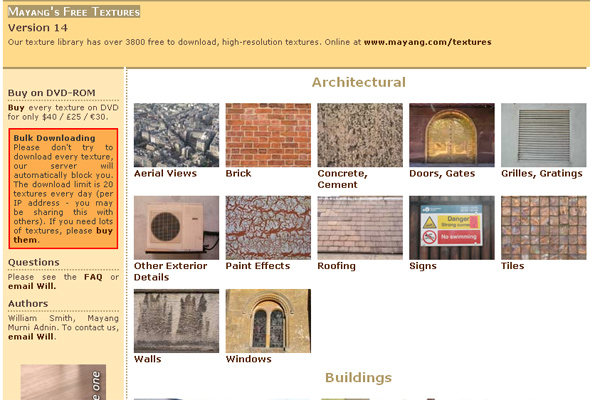The width and height of the screenshot is (600, 400).
Task: Open the Brick texture thumbnail
Action: tap(268, 135)
